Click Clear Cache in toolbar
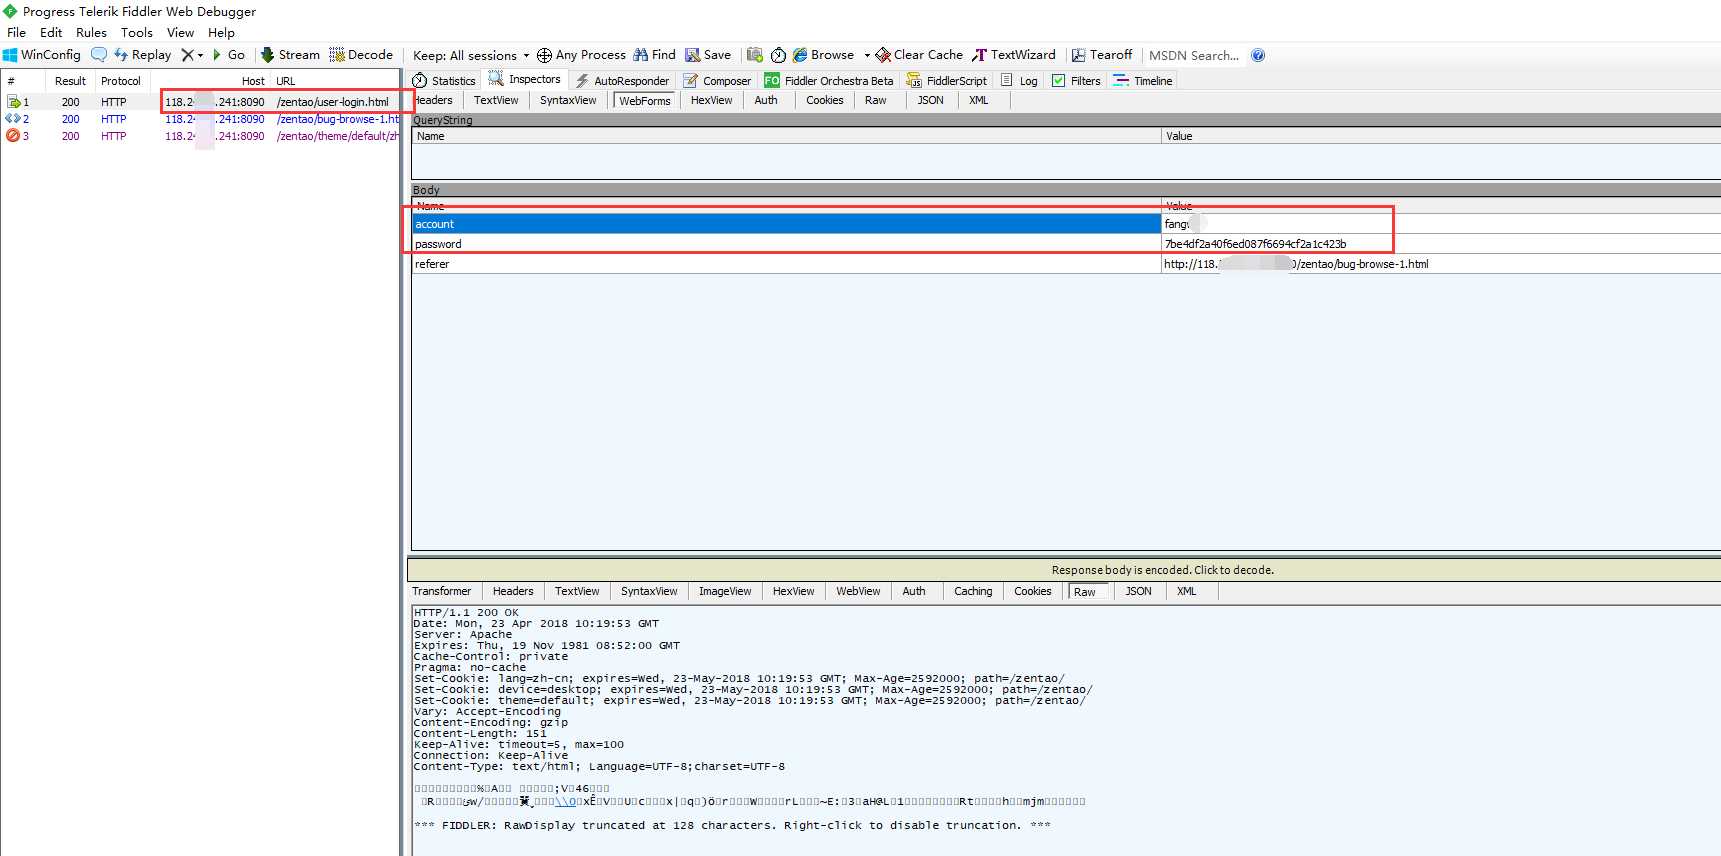This screenshot has width=1721, height=856. (x=919, y=55)
